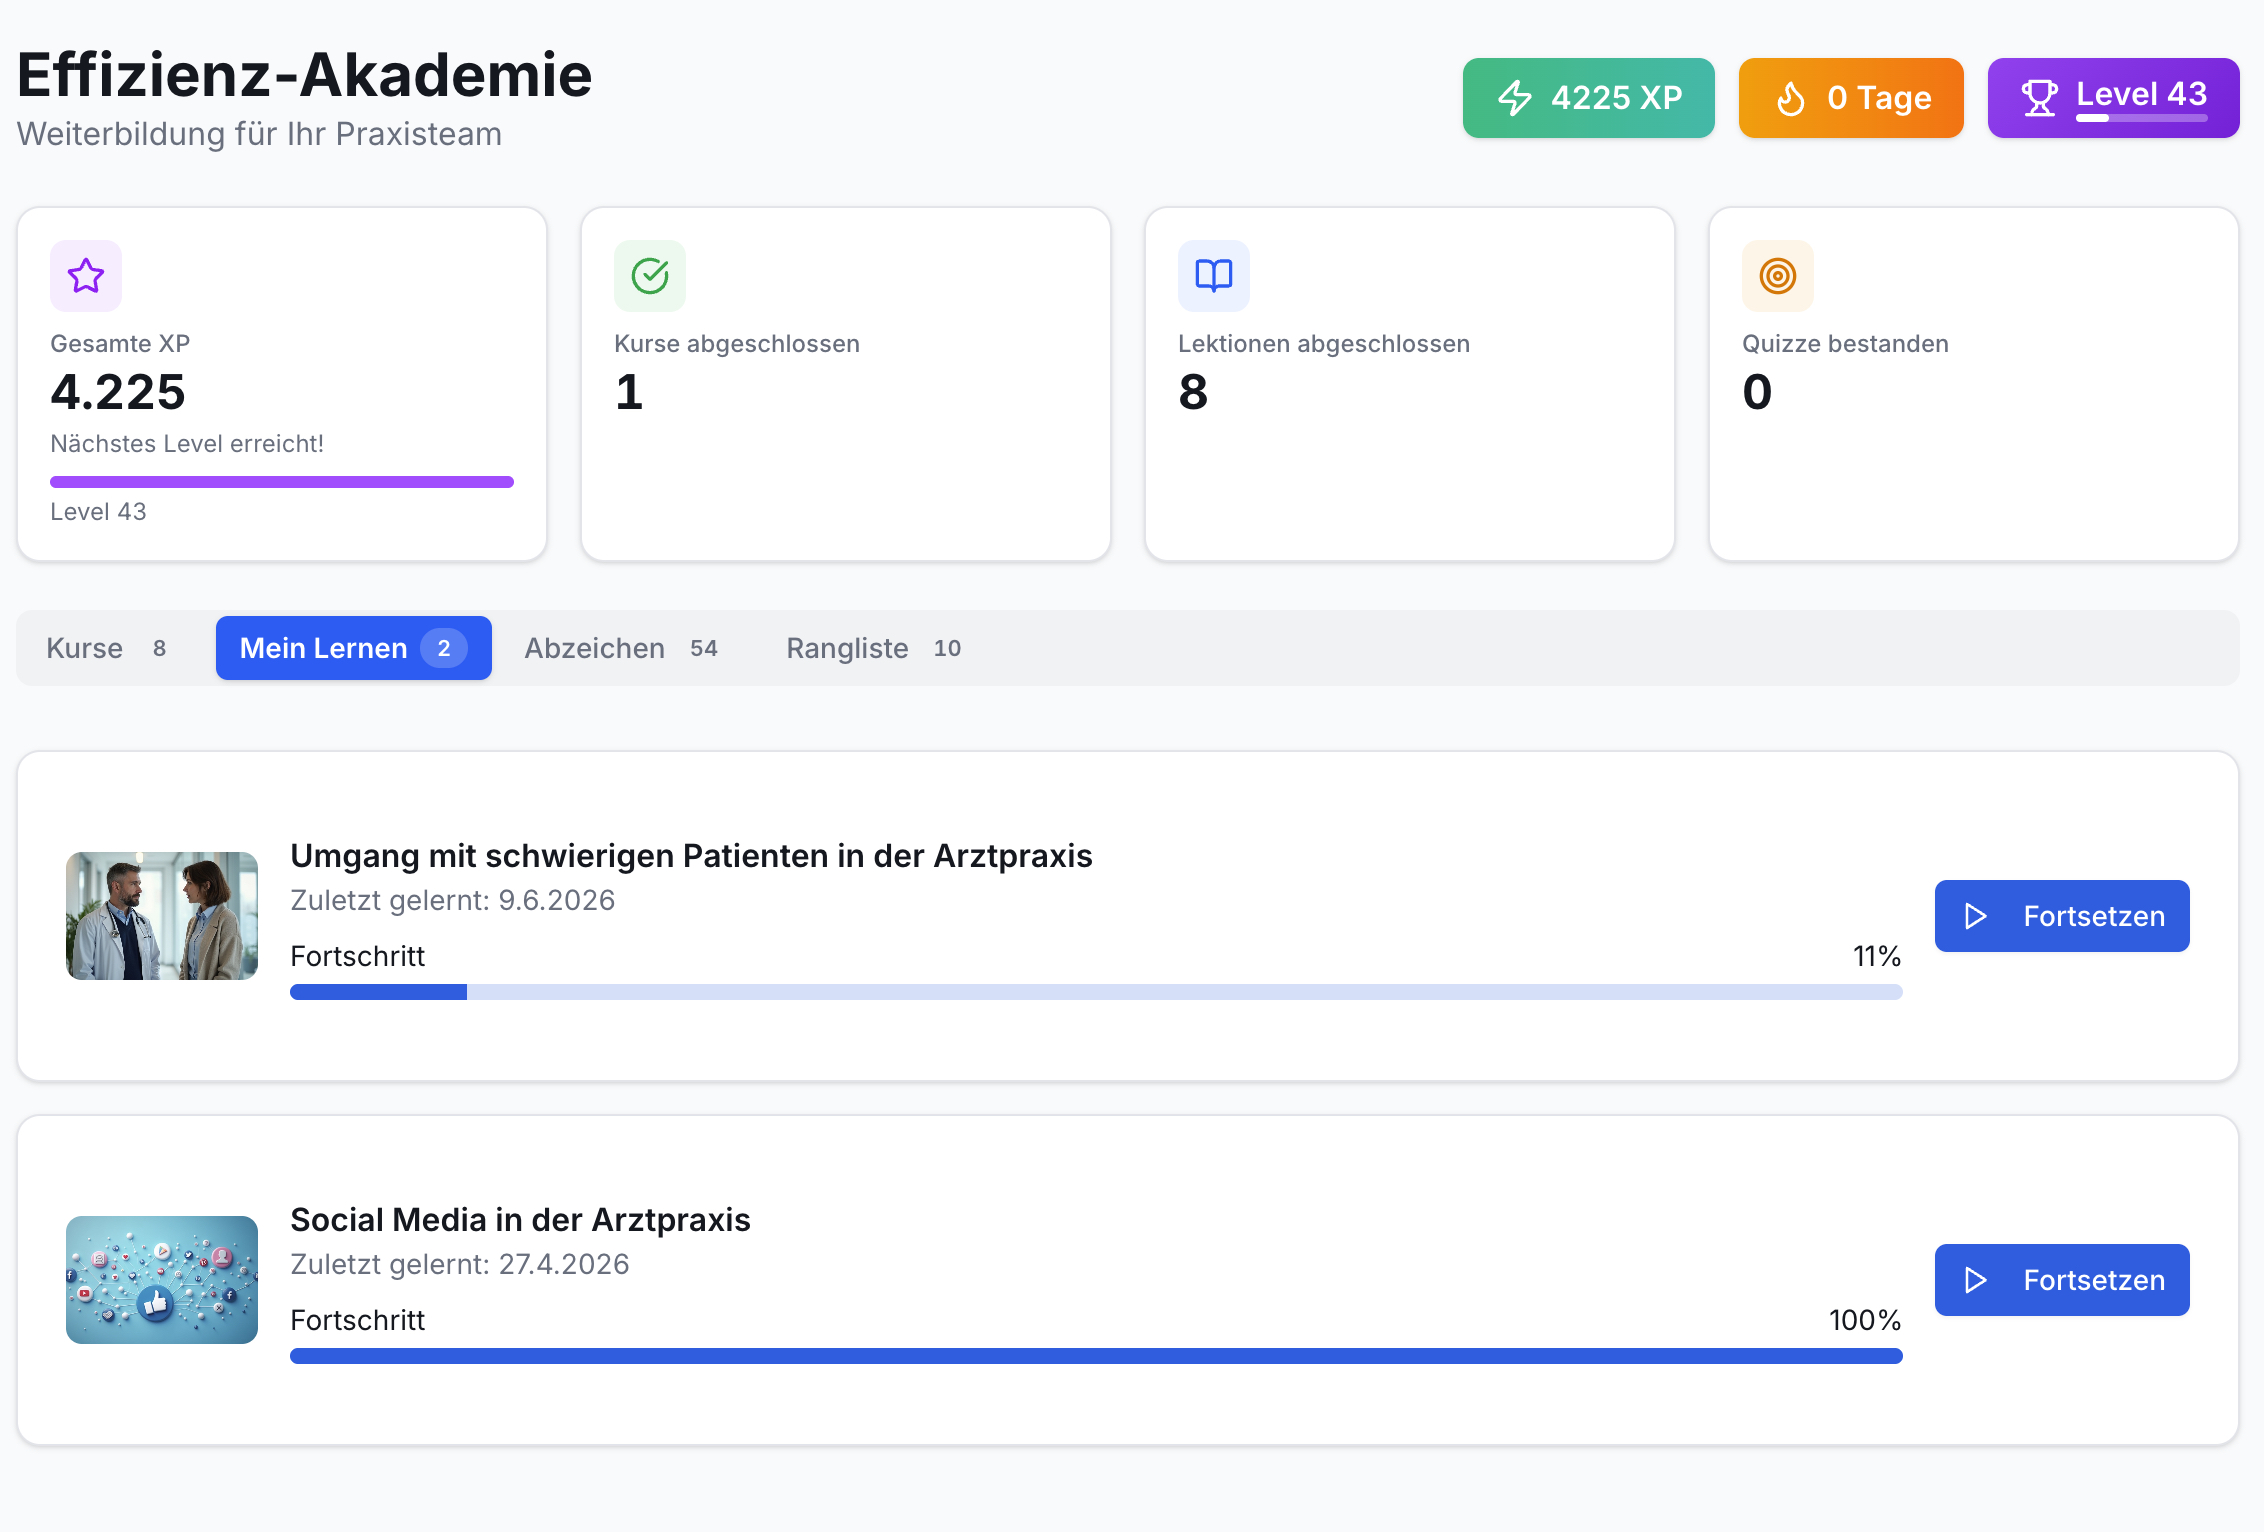Click the 0 Tage streak badge
This screenshot has width=2264, height=1532.
pyautogui.click(x=1851, y=98)
